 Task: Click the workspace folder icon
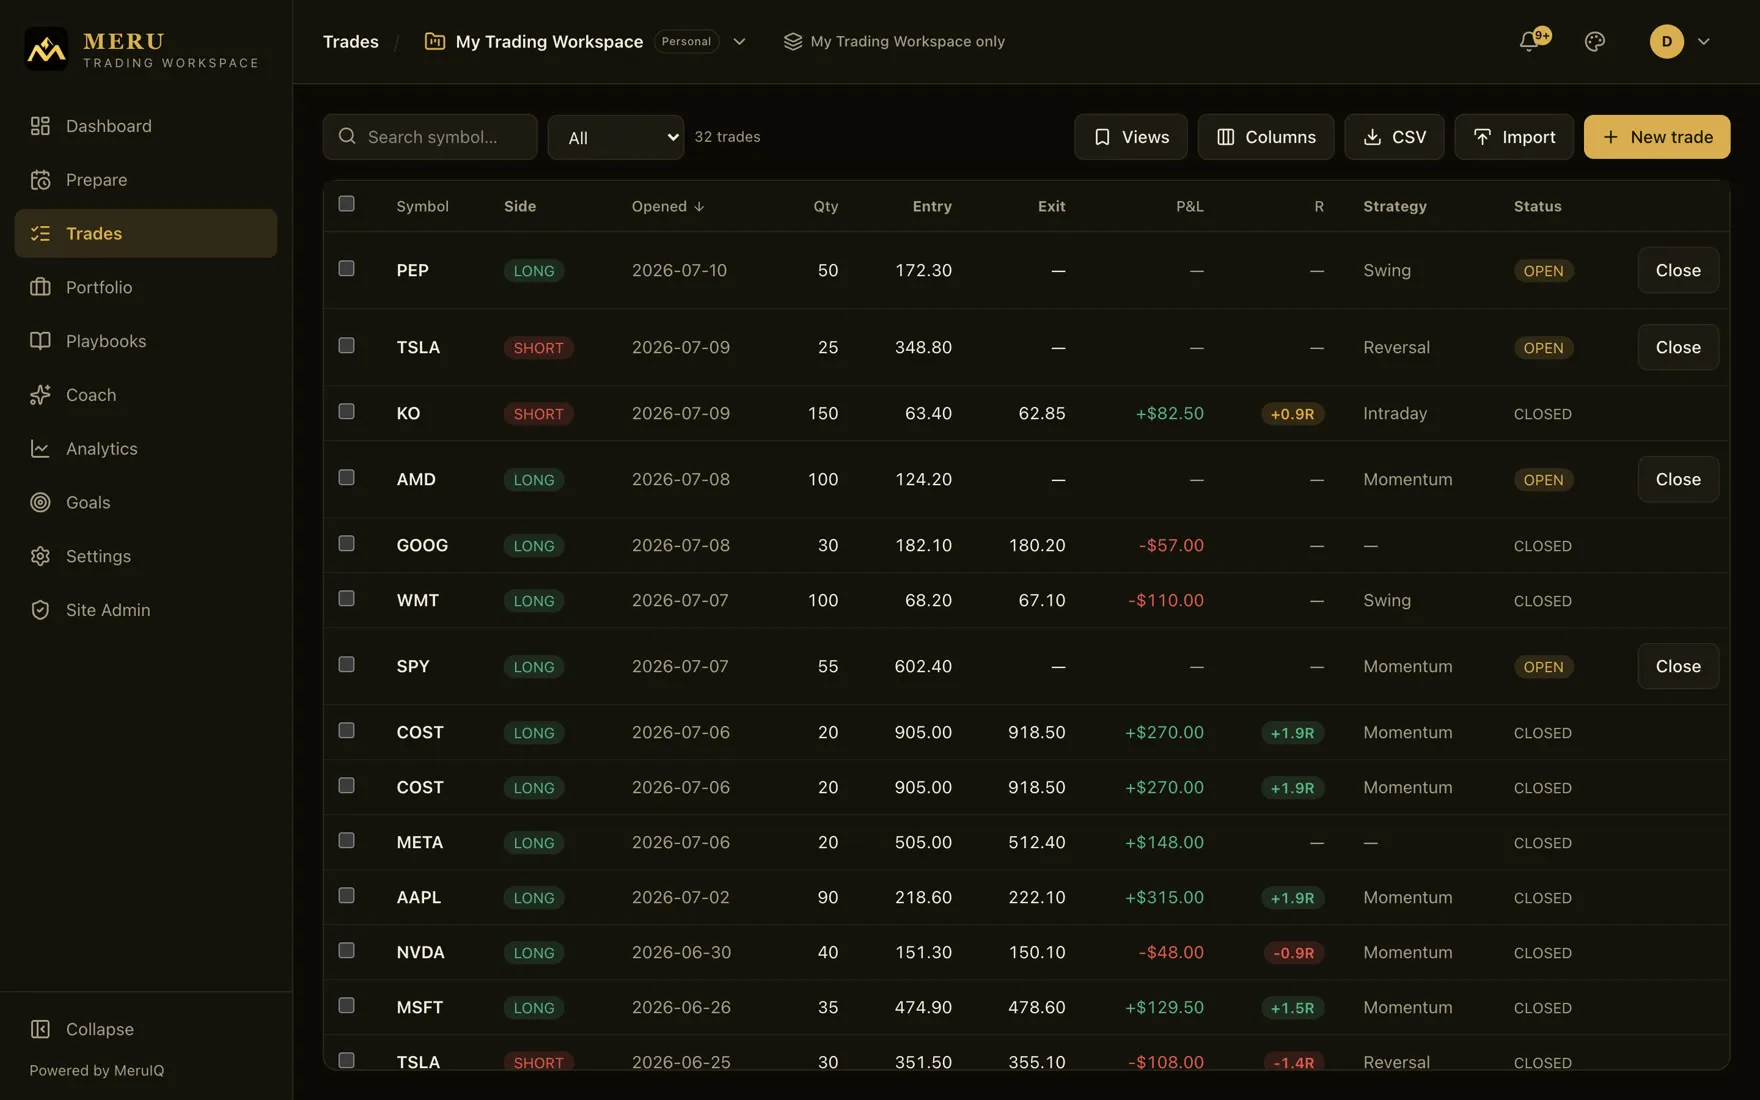coord(435,41)
